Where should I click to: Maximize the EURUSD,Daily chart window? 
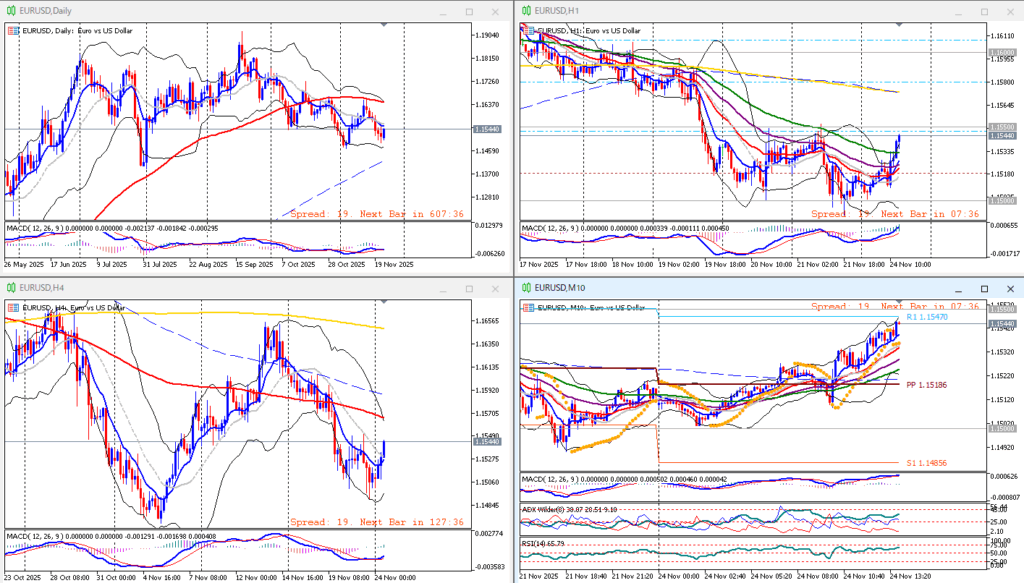(469, 11)
